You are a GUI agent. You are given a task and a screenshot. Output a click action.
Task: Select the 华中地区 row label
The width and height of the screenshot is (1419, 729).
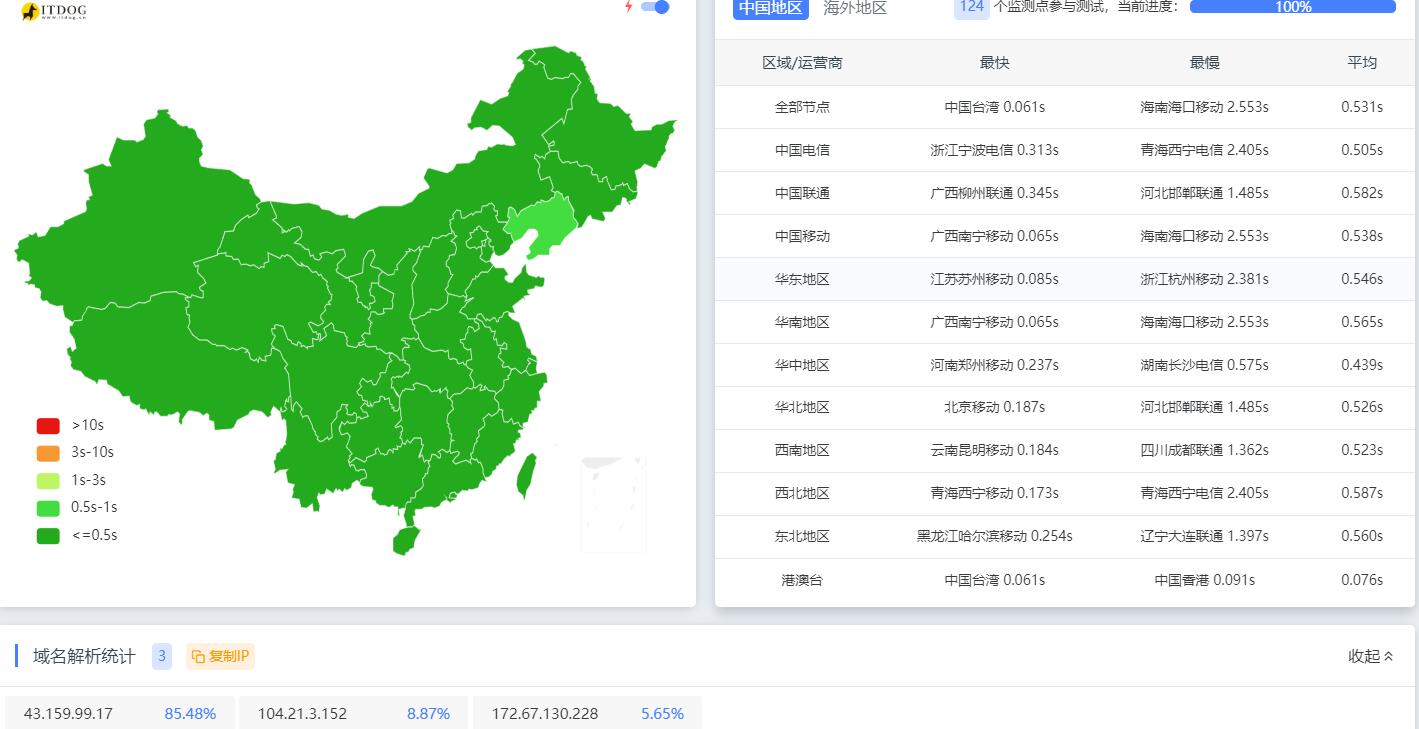802,365
